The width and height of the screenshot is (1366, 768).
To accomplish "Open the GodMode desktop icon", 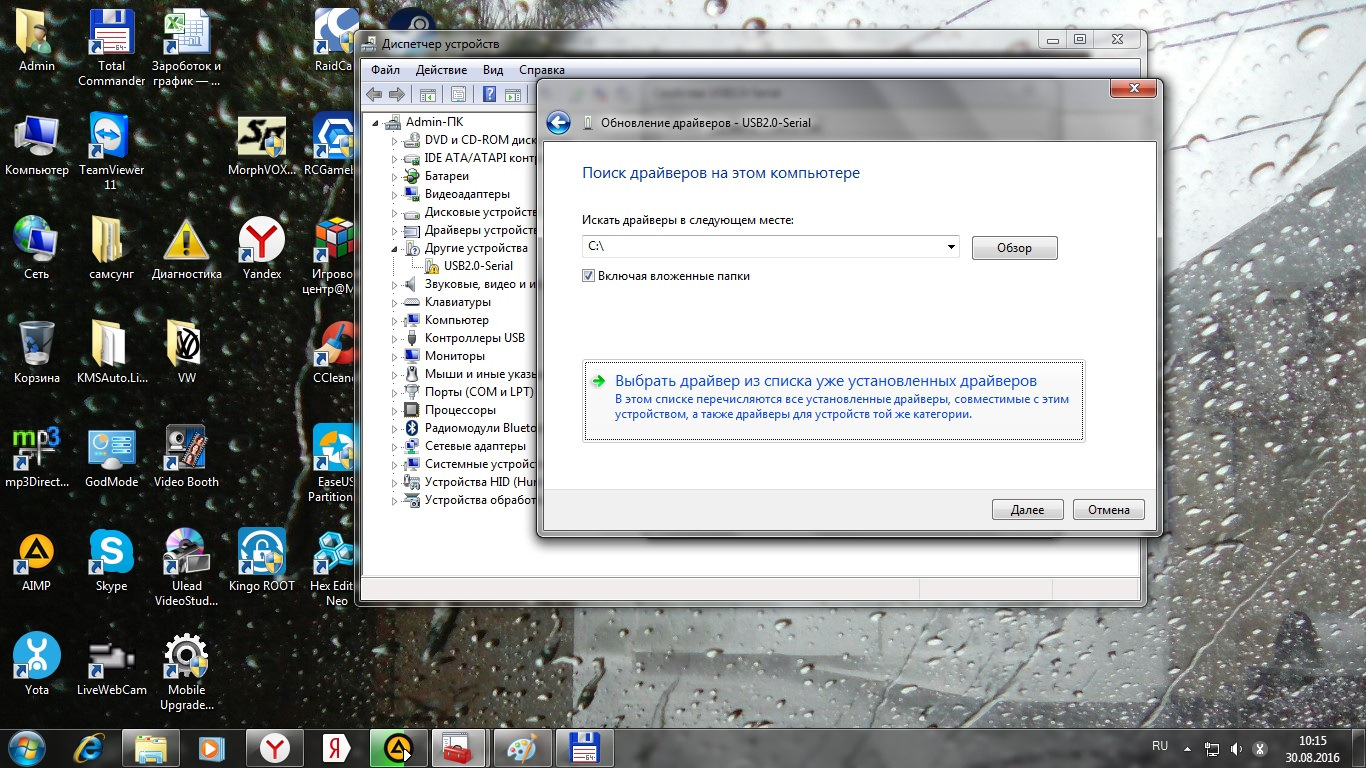I will click(111, 457).
